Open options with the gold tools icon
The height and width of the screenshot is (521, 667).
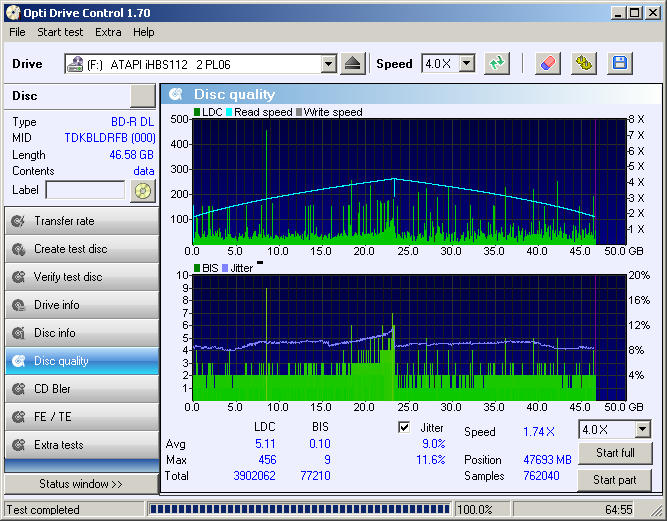pos(584,64)
